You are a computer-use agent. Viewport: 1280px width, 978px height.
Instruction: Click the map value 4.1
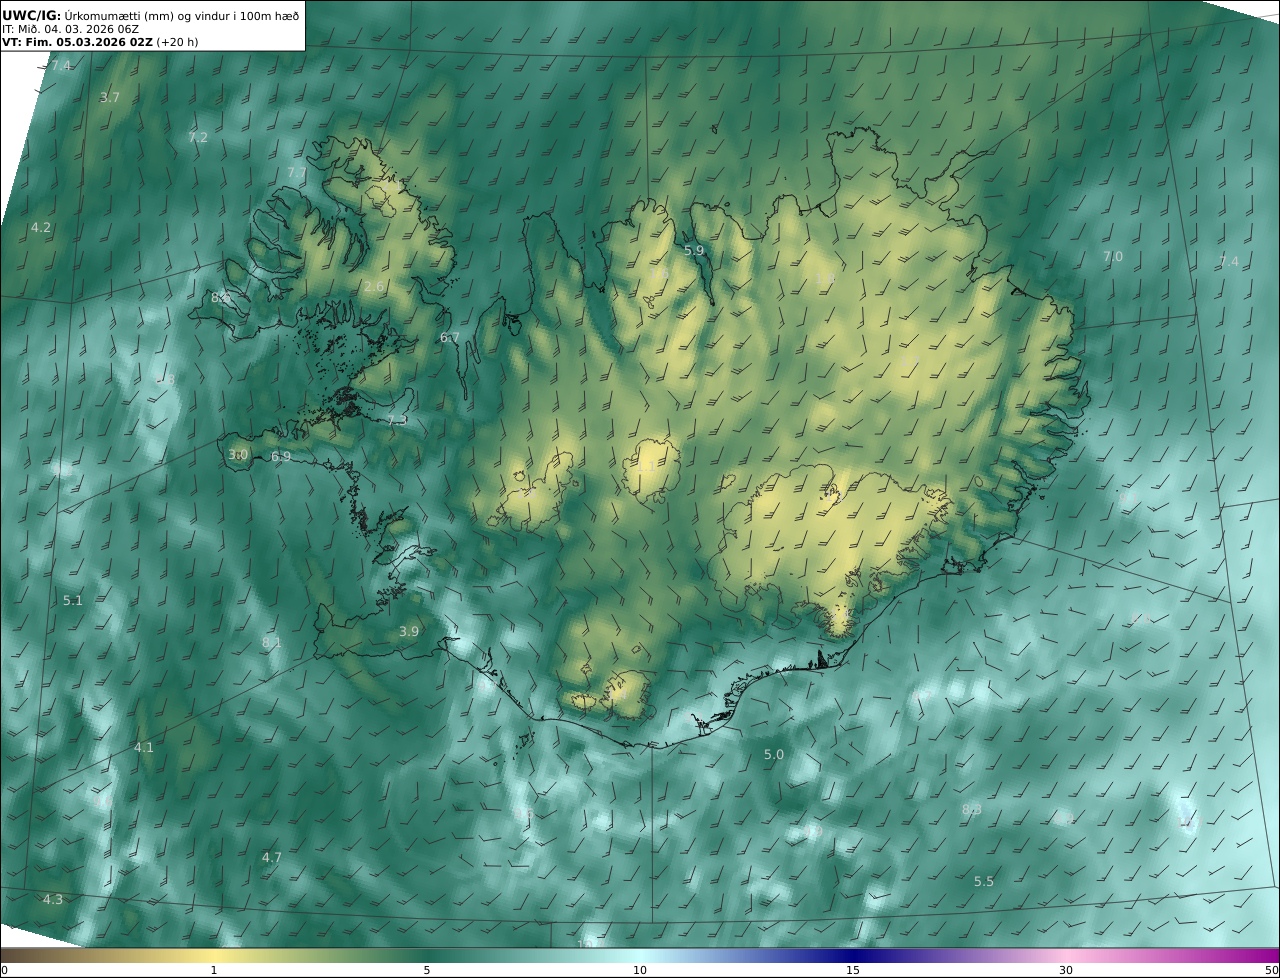pos(144,747)
